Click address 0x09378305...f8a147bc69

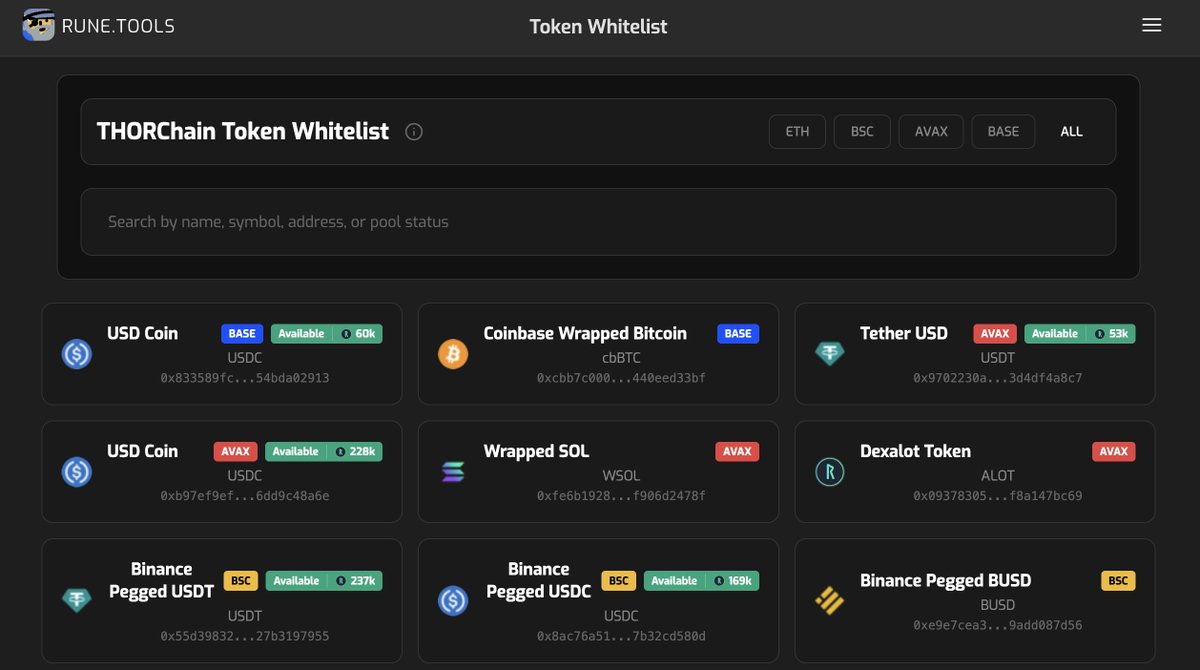(998, 496)
